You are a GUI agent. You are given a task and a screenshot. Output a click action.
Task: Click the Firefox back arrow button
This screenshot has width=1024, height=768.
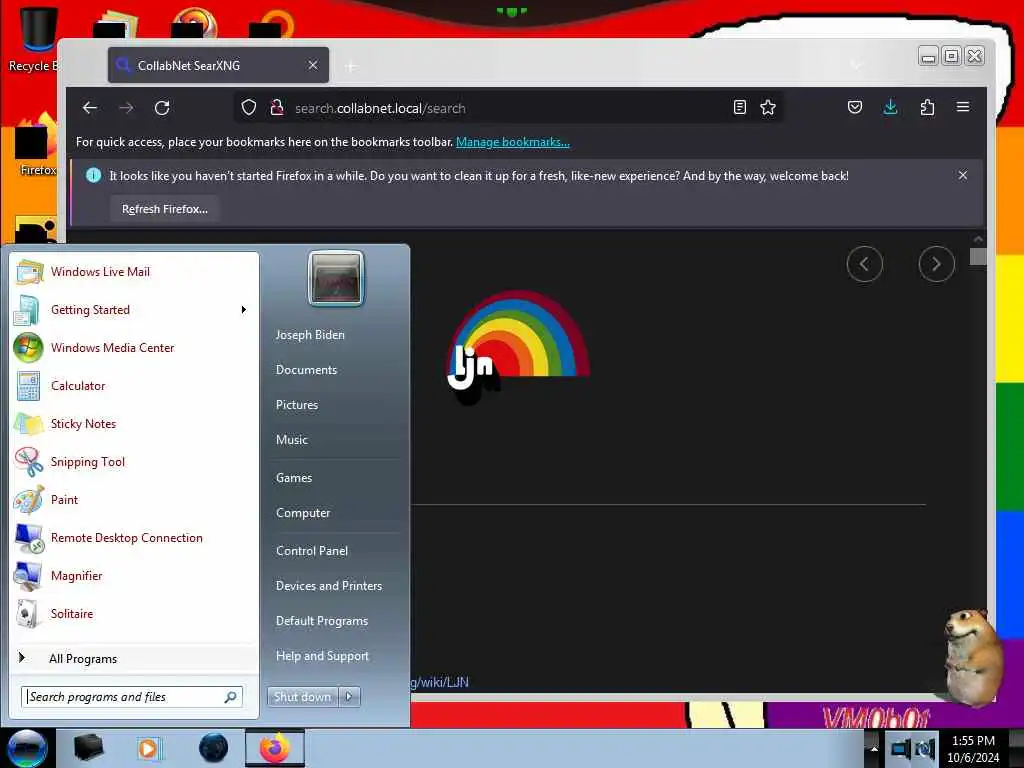[90, 108]
